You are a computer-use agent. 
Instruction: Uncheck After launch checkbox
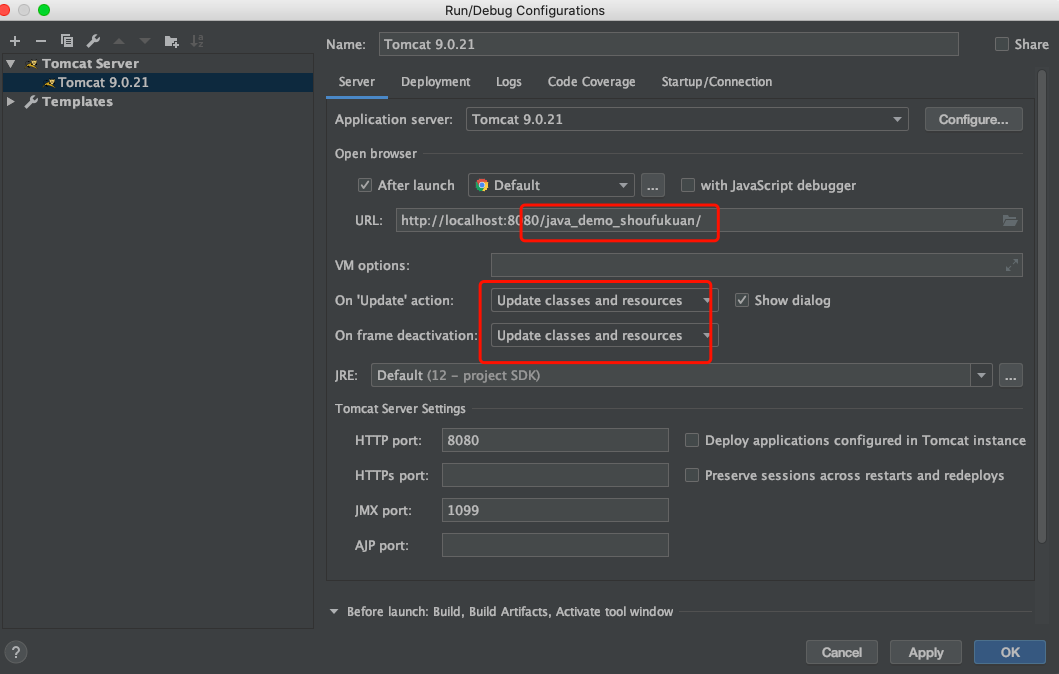[x=365, y=185]
